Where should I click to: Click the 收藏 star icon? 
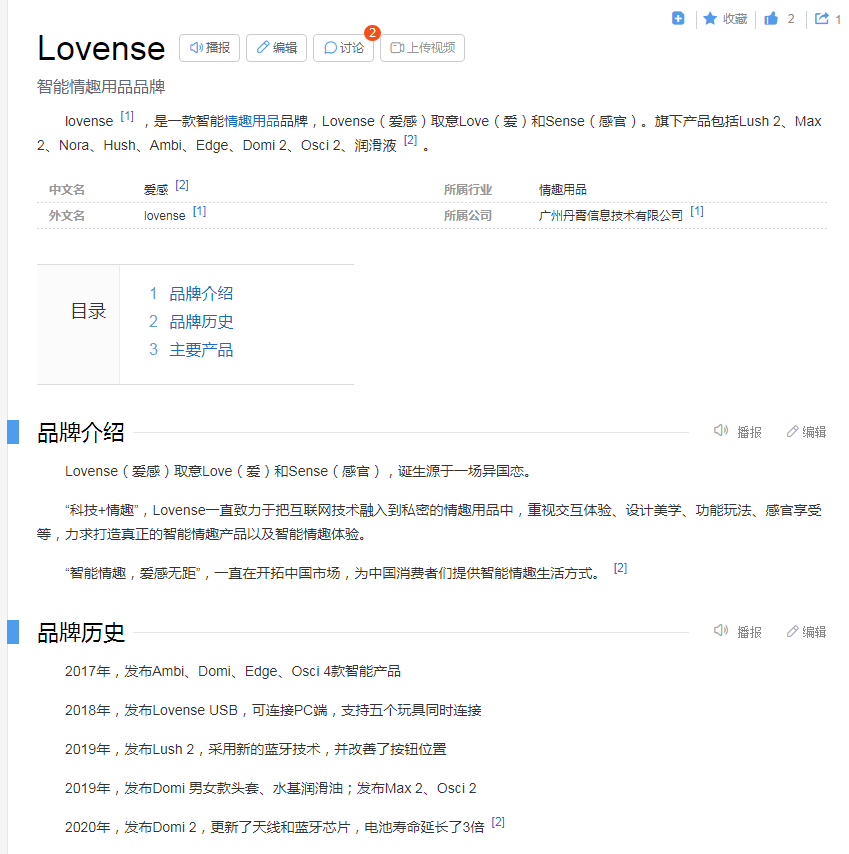pyautogui.click(x=710, y=18)
